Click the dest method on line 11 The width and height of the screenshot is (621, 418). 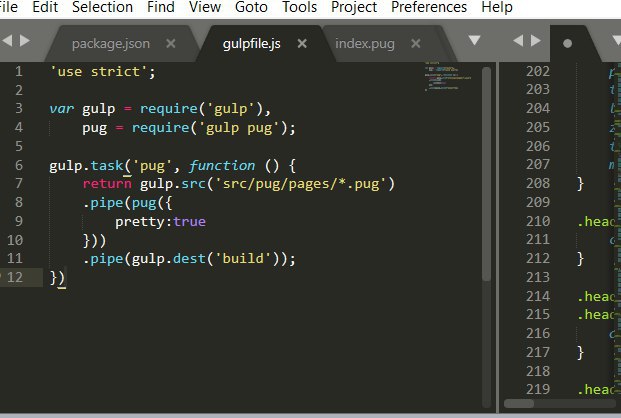tap(189, 258)
